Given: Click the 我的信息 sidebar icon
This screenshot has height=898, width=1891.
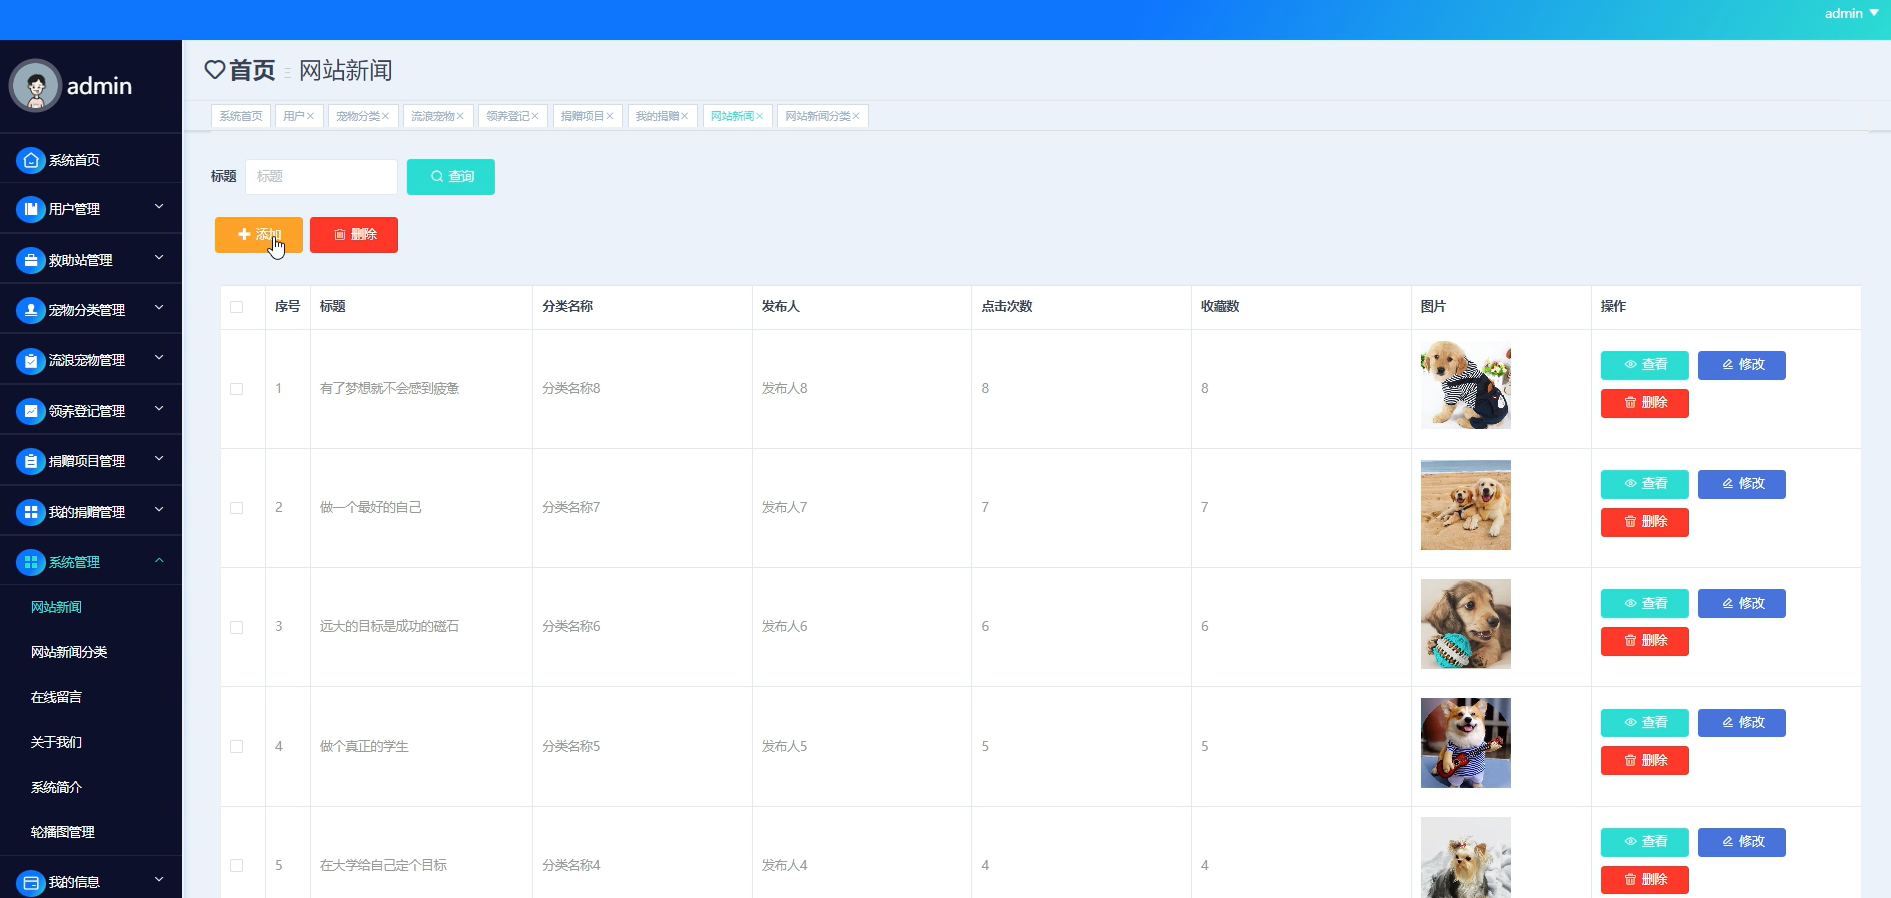Looking at the screenshot, I should click(x=31, y=882).
